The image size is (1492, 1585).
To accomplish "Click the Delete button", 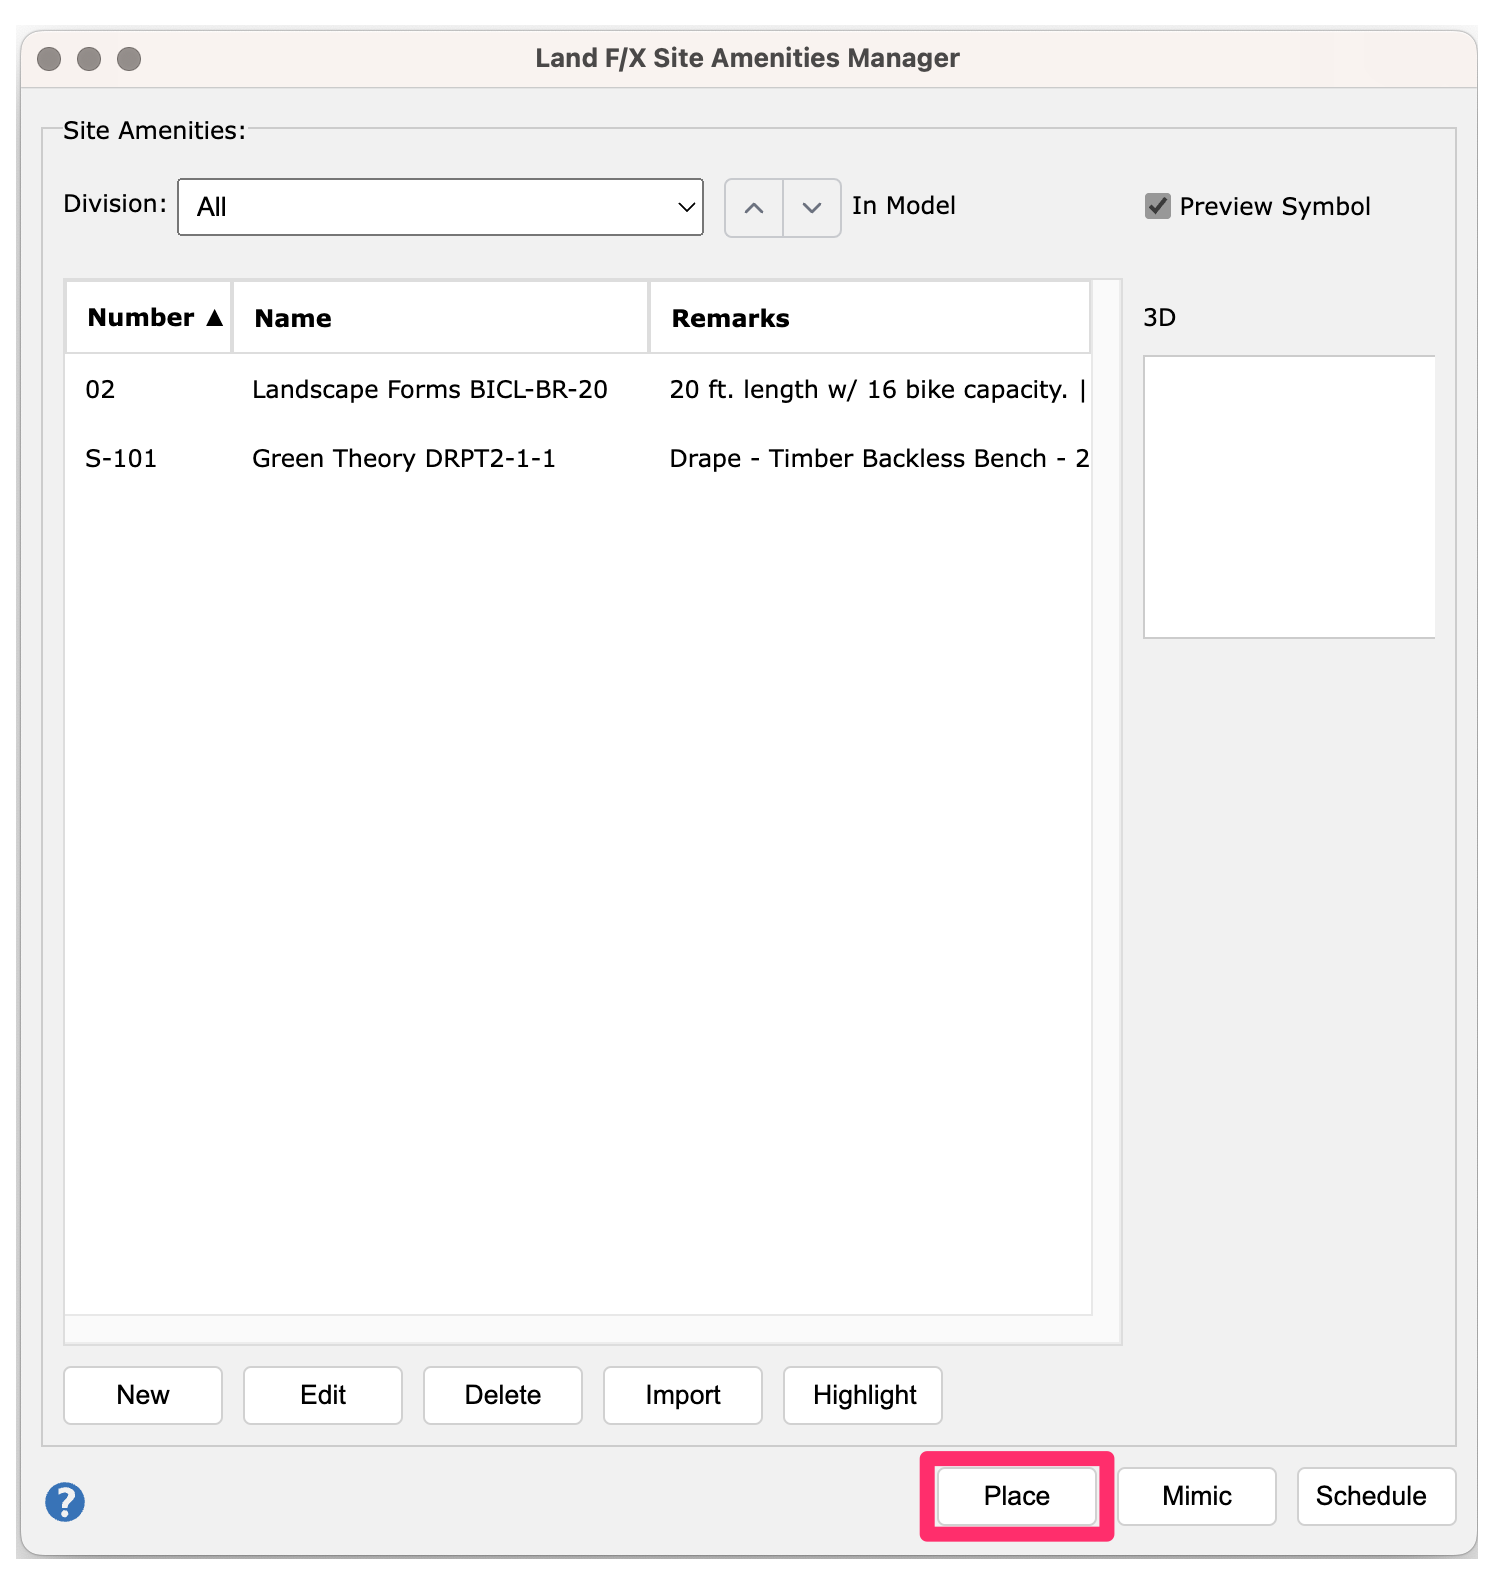I will pos(503,1395).
